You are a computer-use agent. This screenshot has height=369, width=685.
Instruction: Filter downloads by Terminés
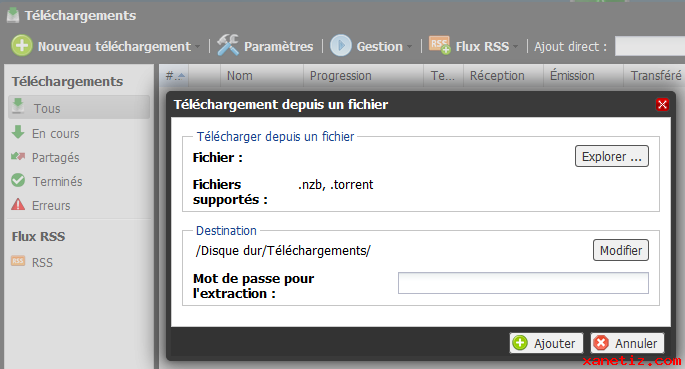pos(57,182)
